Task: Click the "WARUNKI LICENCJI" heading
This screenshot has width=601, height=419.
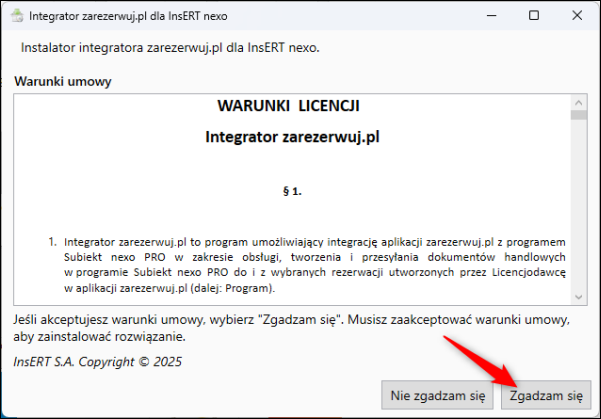Action: (289, 106)
